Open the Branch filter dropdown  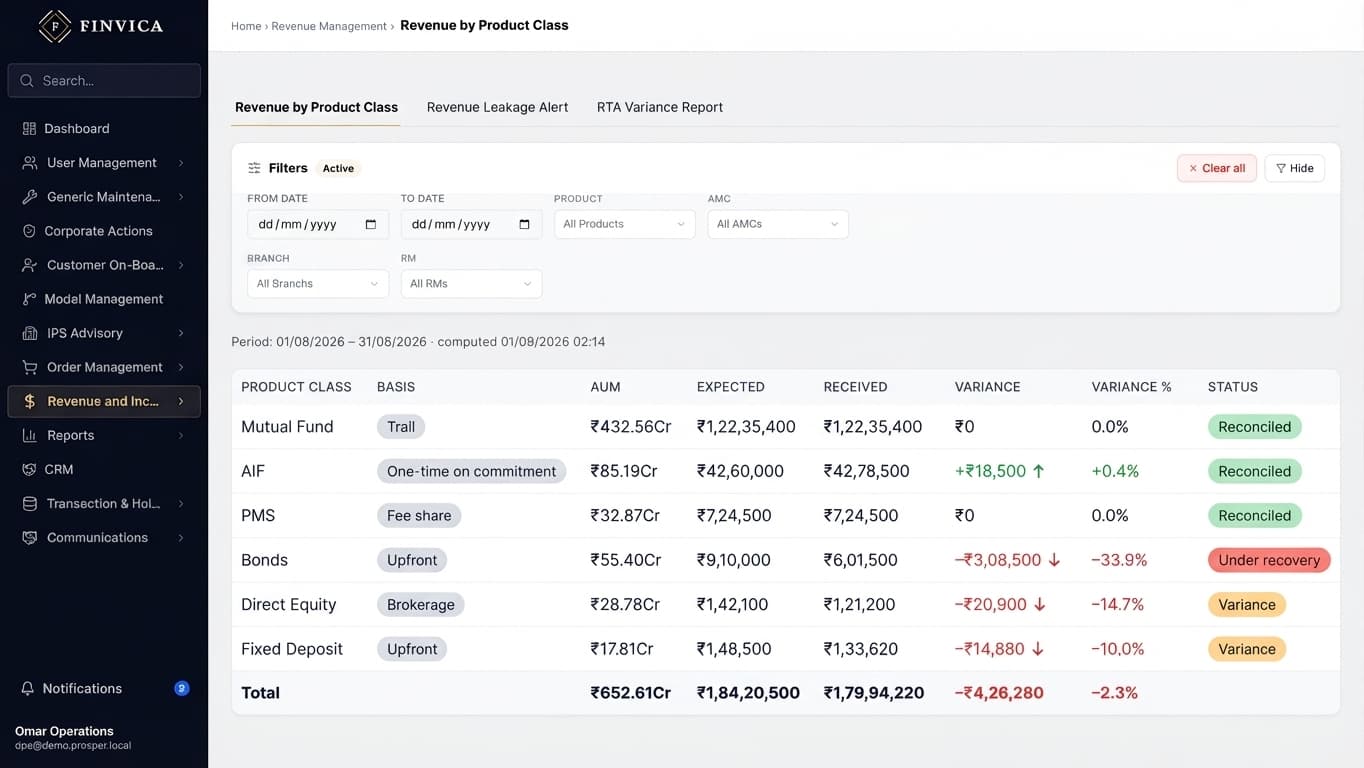318,284
